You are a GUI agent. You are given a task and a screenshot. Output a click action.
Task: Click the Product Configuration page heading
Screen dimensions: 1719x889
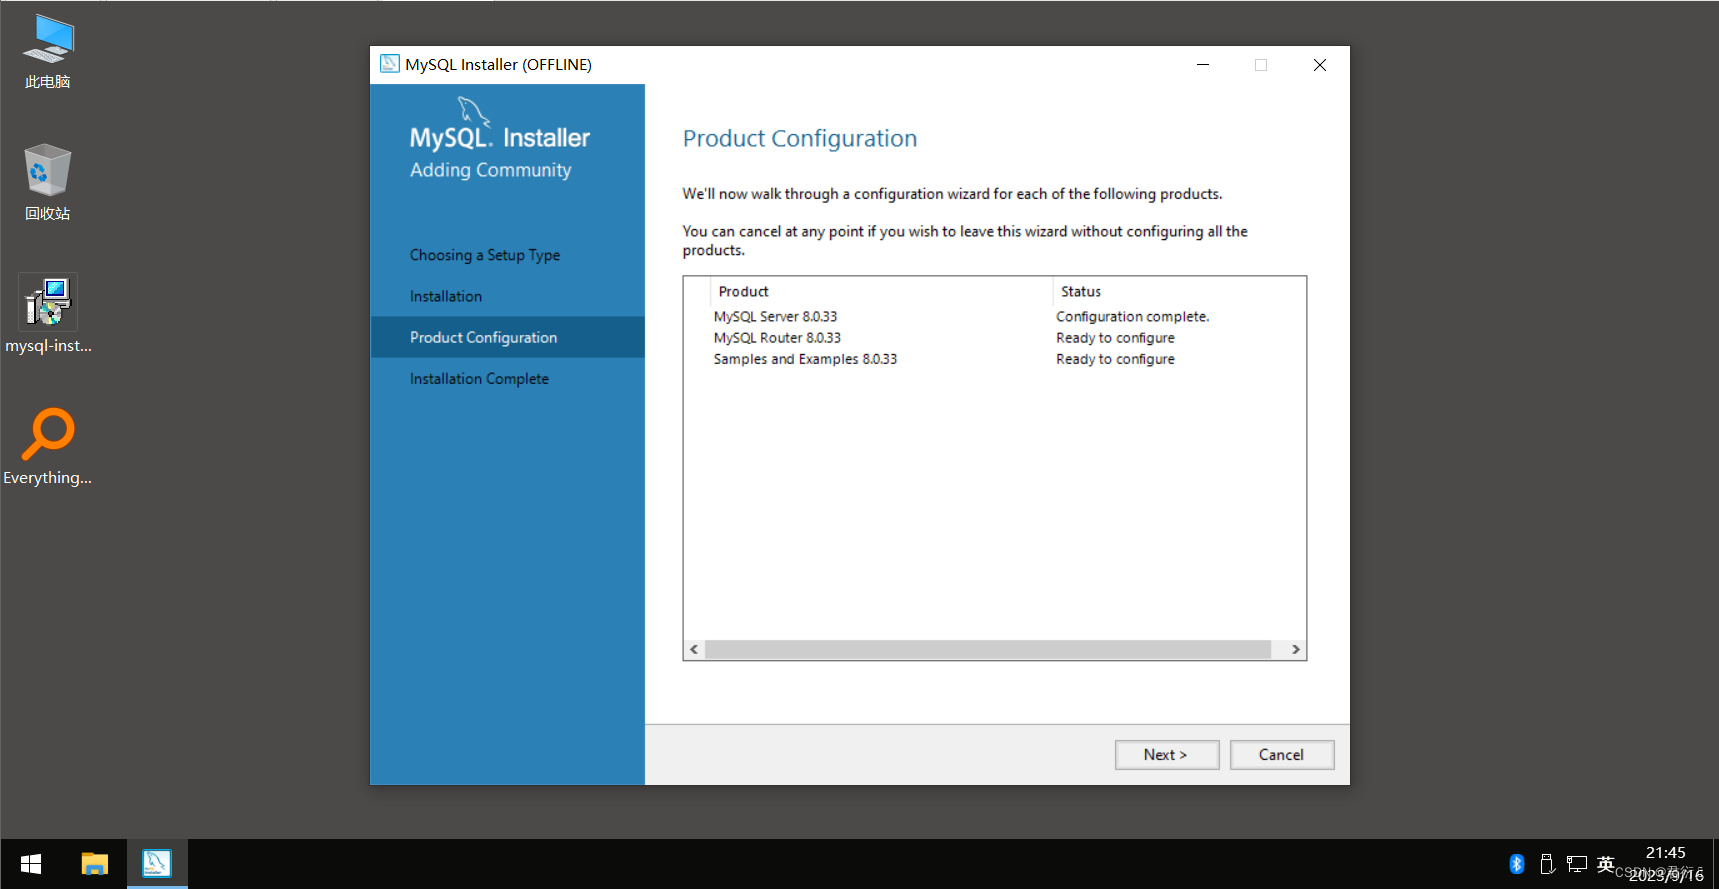[x=800, y=138]
